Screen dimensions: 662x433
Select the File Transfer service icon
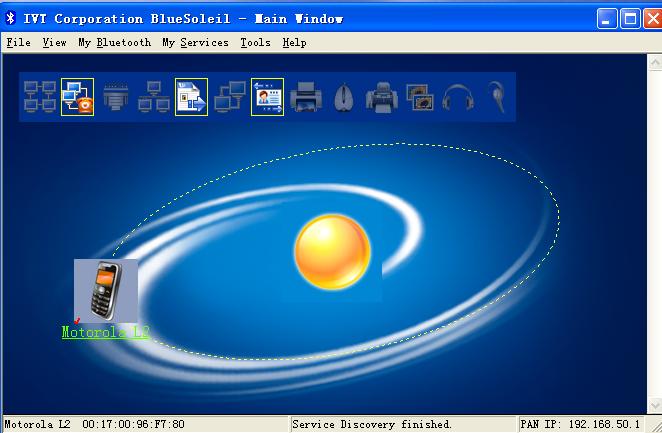pyautogui.click(x=191, y=97)
